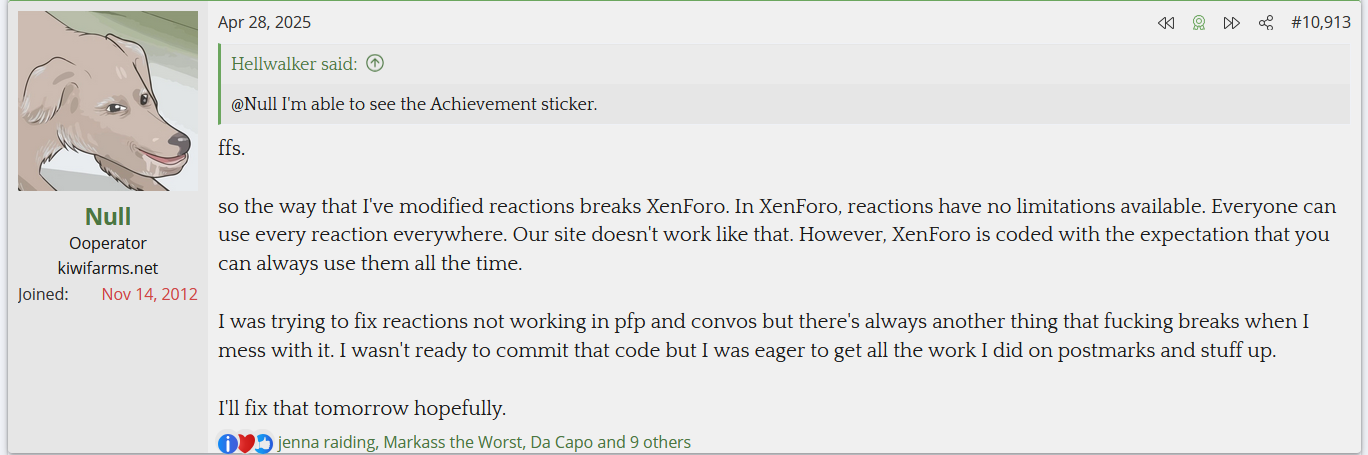This screenshot has height=455, width=1368.
Task: Click the 'Hellwalker said:' quote header
Action: (294, 64)
